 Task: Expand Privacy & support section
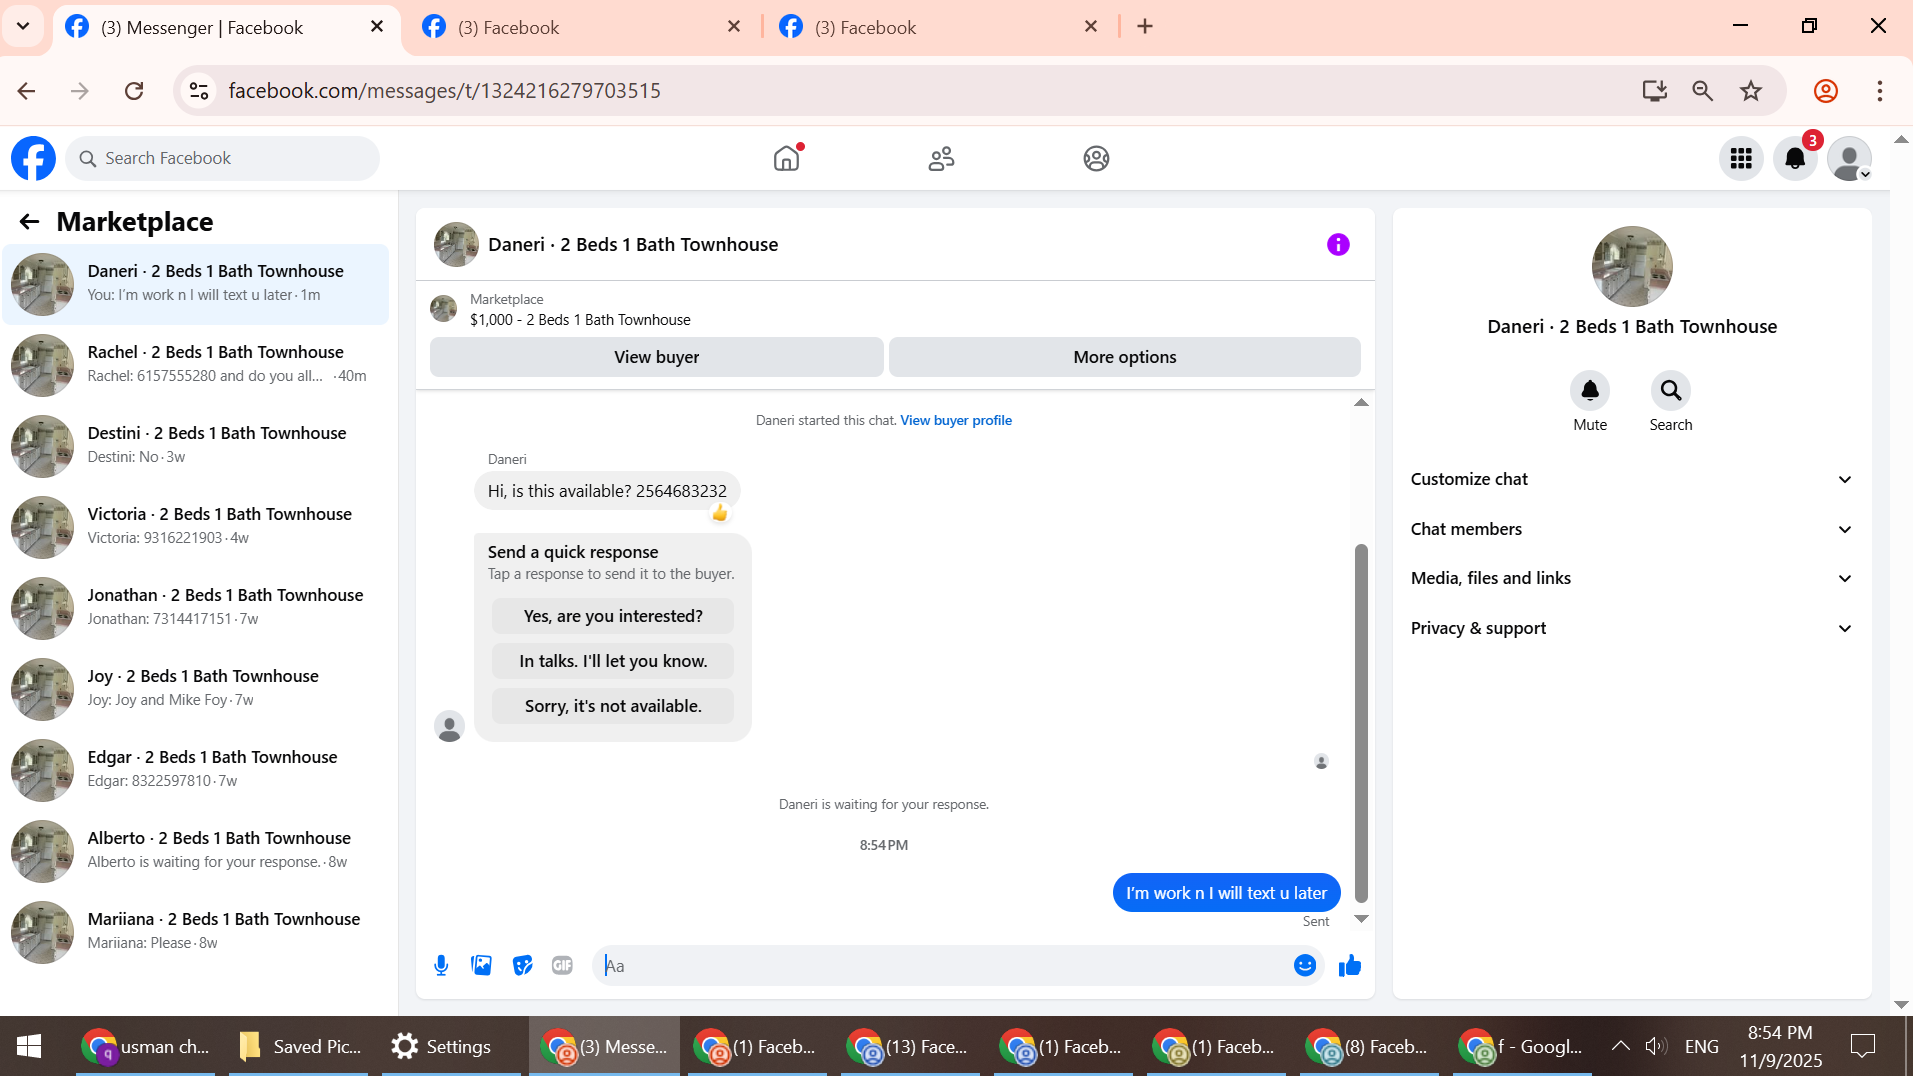click(1632, 628)
